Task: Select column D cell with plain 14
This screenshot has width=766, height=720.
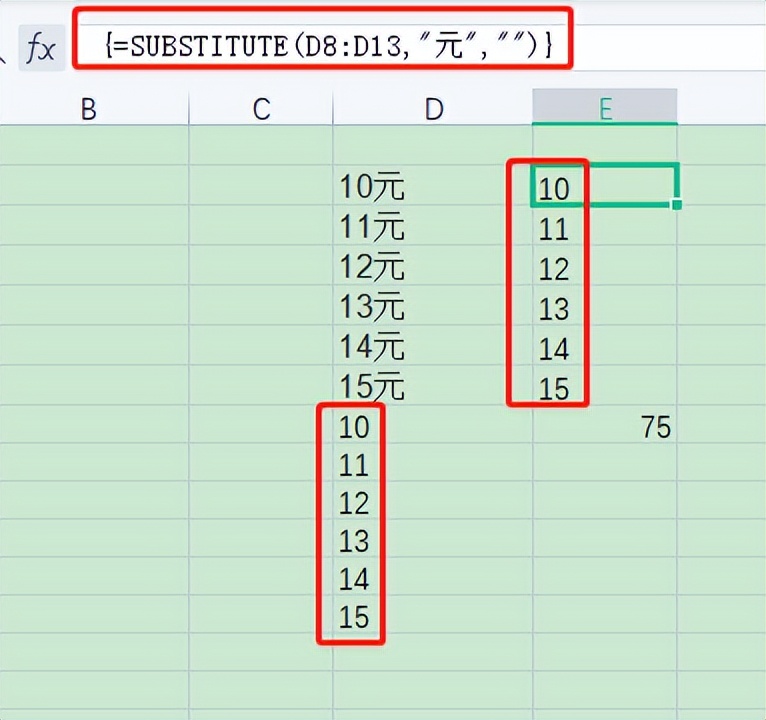Action: click(x=433, y=577)
